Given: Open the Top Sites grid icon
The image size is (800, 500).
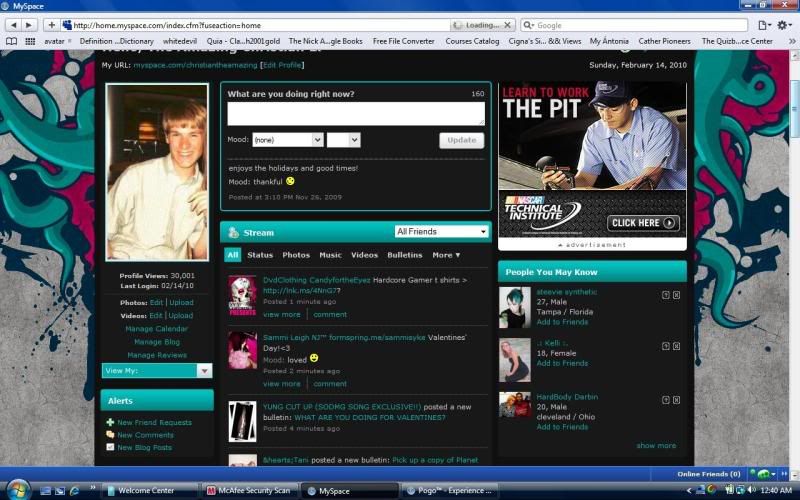Looking at the screenshot, I should pos(30,41).
